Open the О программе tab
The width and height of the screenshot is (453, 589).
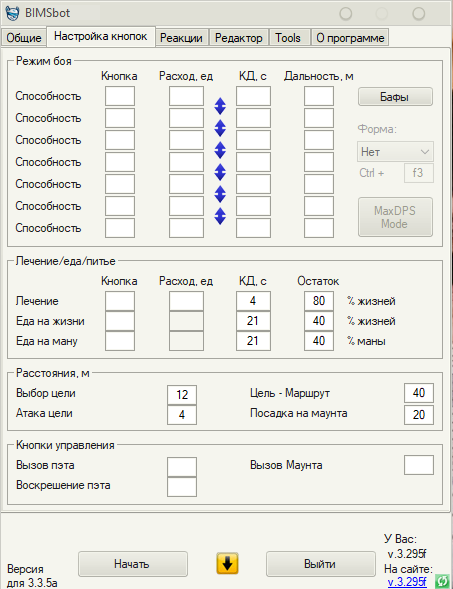[x=350, y=38]
